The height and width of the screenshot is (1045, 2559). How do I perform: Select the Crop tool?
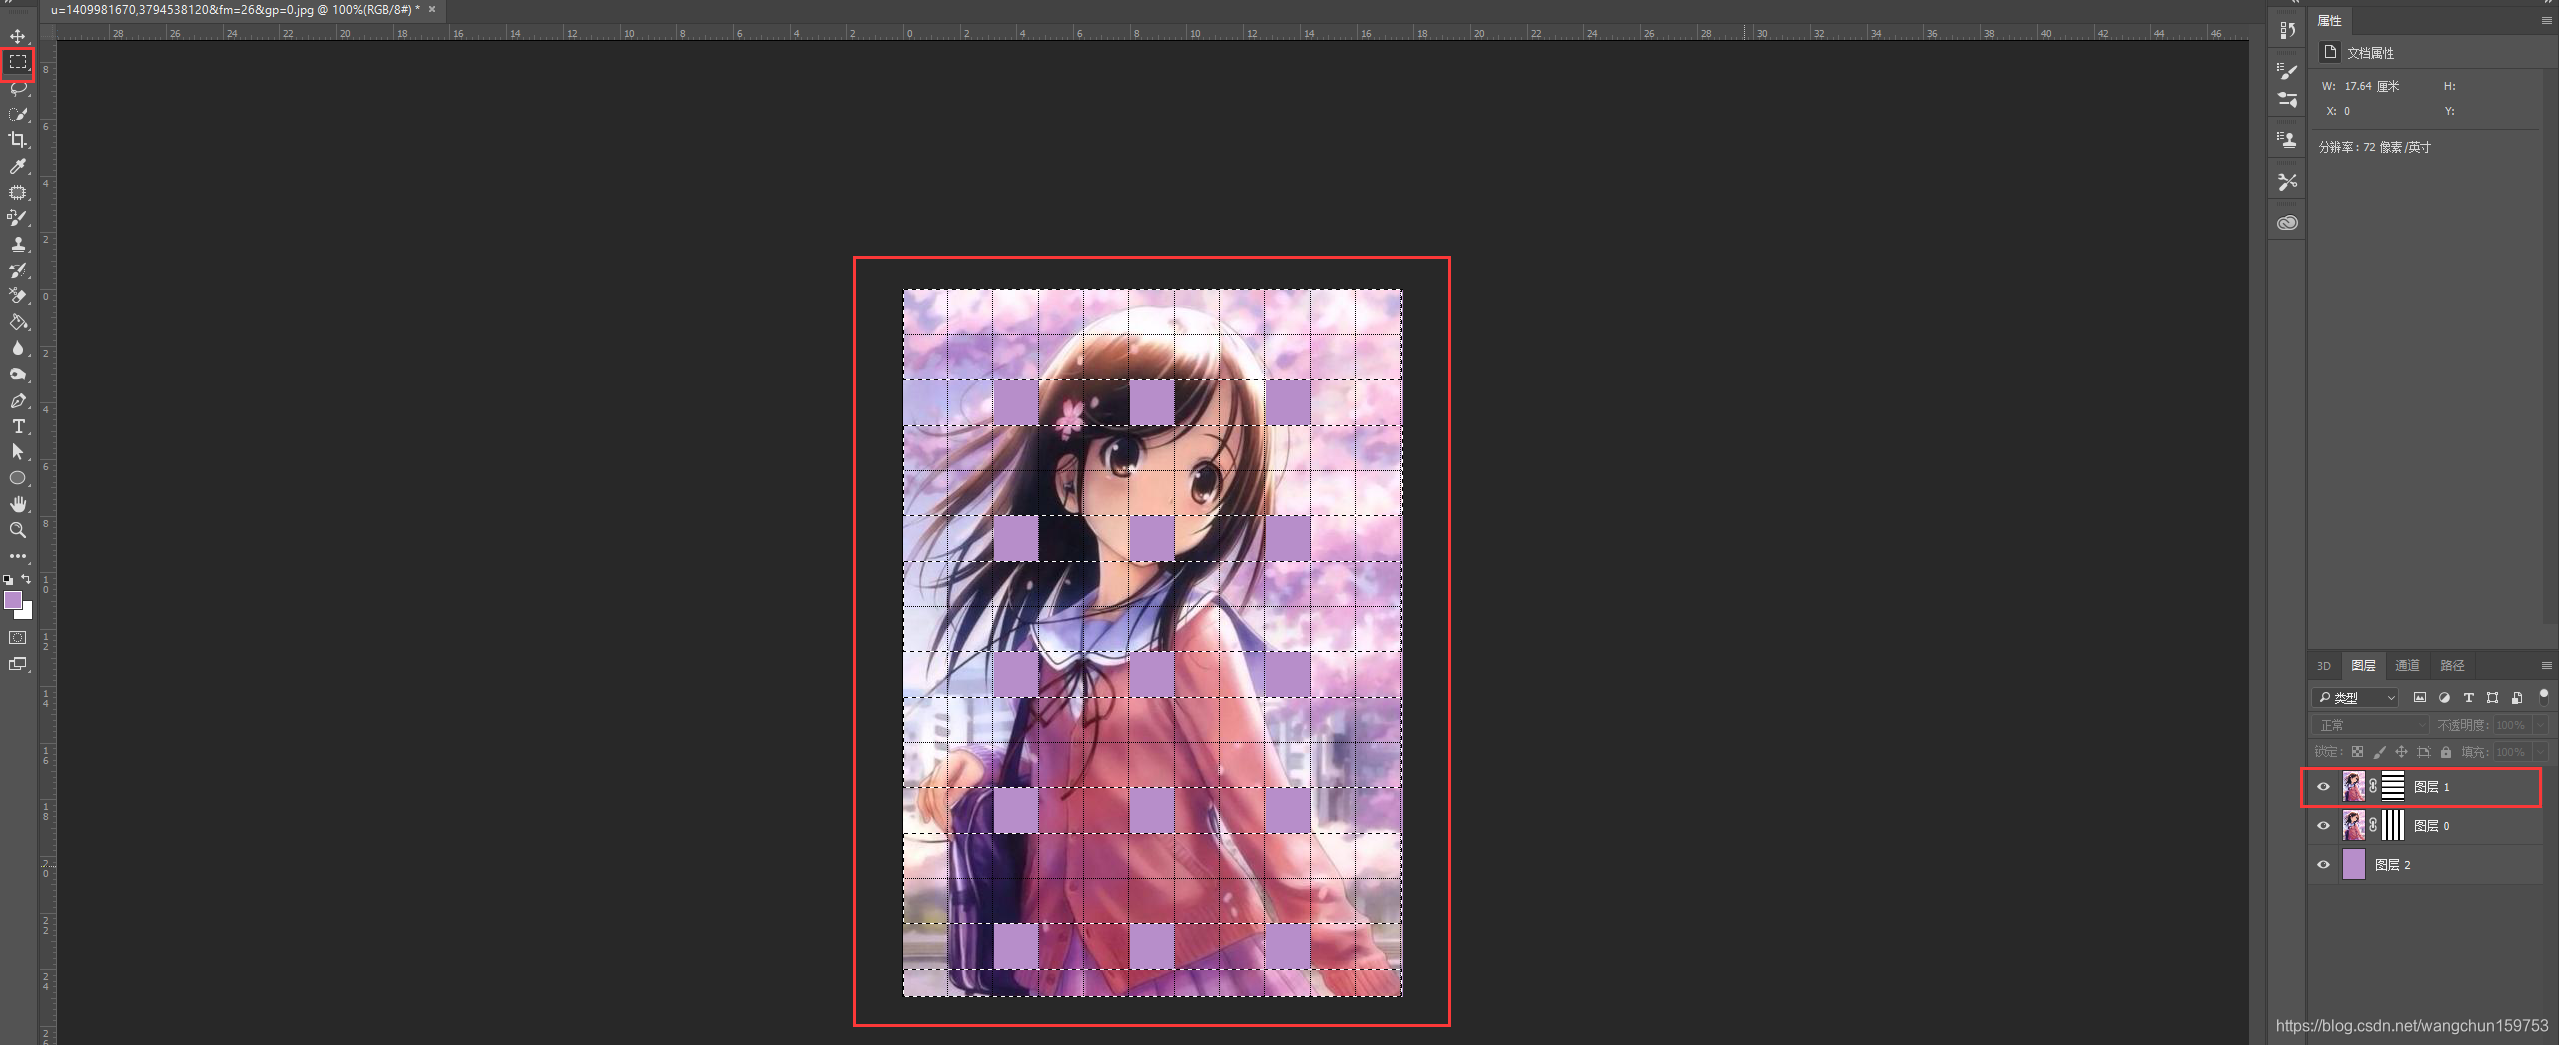coord(18,140)
